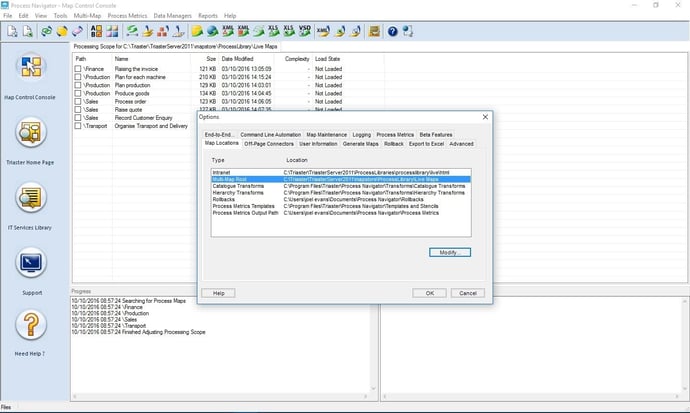Viewport: 690px width, 413px height.
Task: Open the Reports menu
Action: coord(208,15)
